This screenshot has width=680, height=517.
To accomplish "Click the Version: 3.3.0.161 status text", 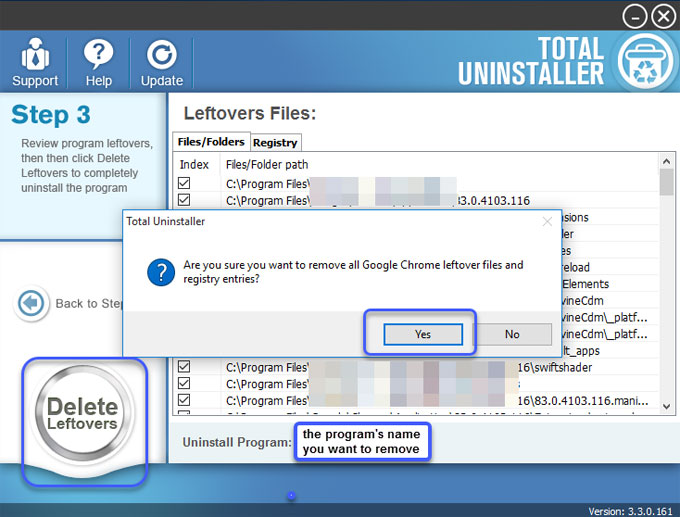I will tap(630, 511).
